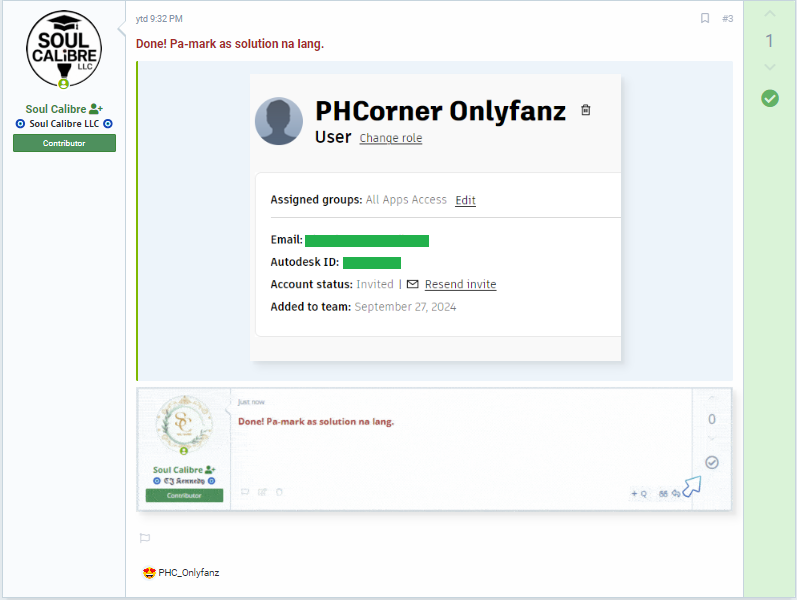Downvote the post with down arrow
This screenshot has width=797, height=600.
tap(770, 67)
